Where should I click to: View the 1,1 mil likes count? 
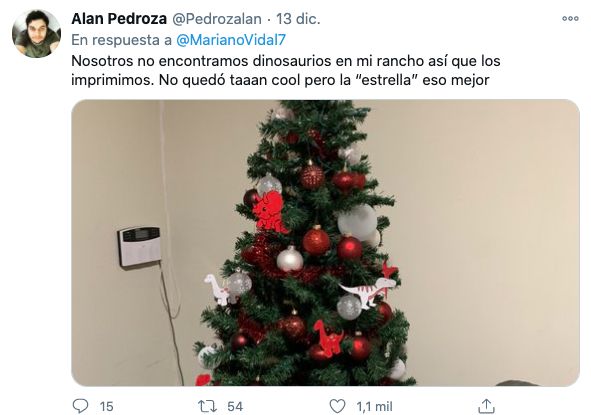(374, 406)
